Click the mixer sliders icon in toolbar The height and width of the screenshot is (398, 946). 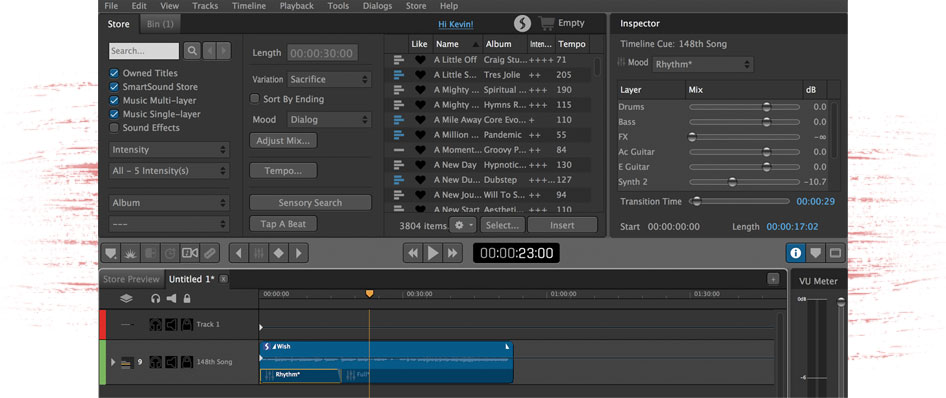(259, 253)
